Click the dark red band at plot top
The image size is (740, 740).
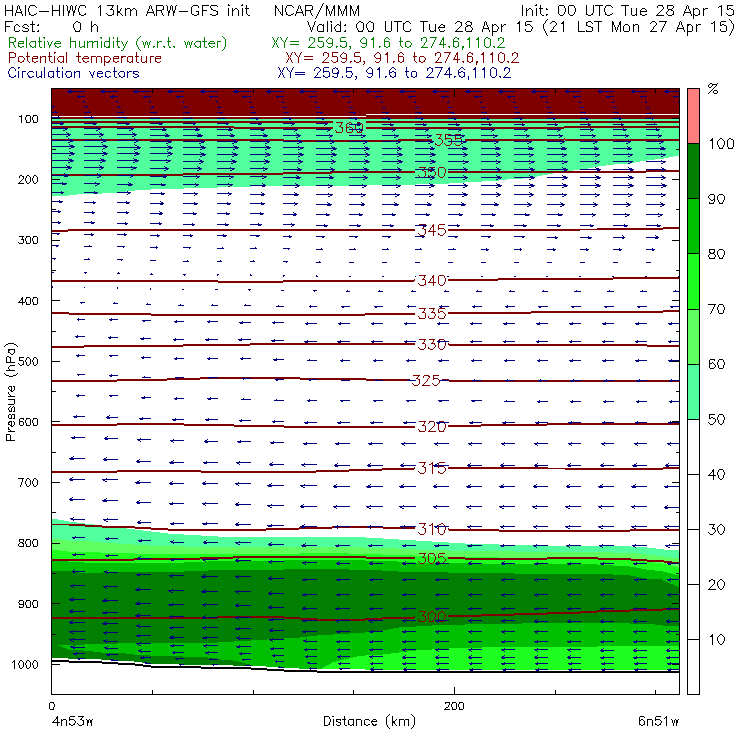click(365, 102)
